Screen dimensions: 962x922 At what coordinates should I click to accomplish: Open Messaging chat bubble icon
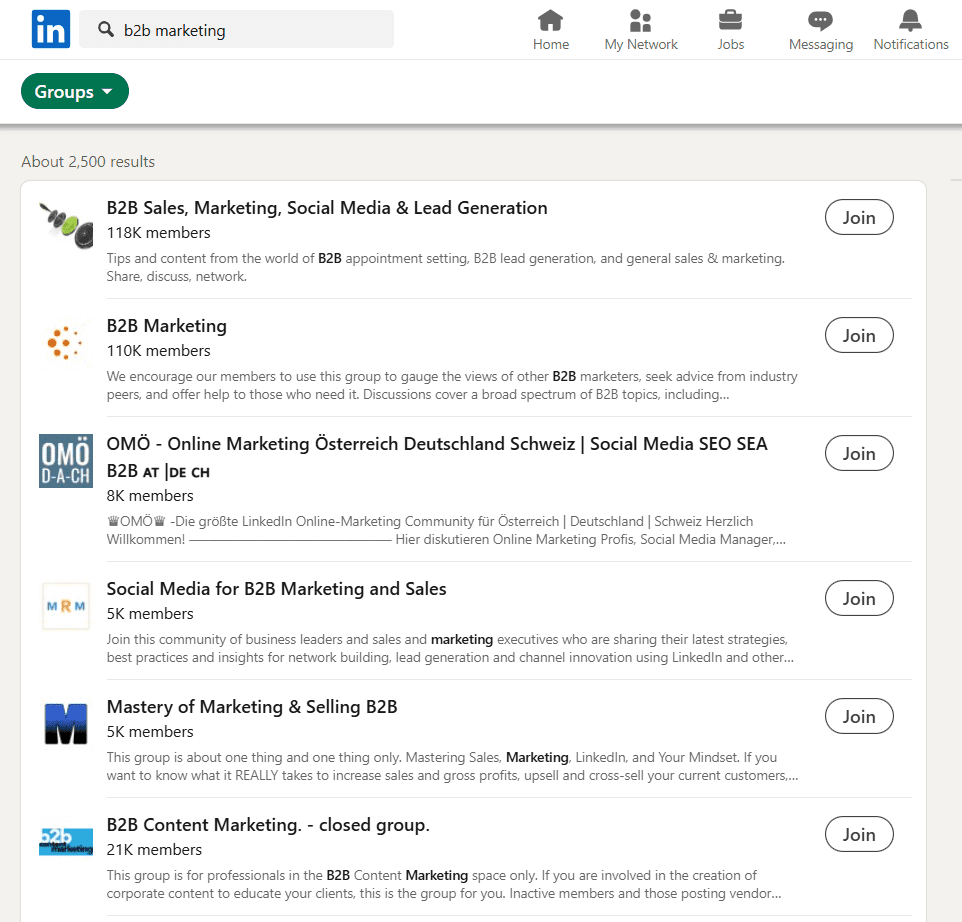pos(820,21)
